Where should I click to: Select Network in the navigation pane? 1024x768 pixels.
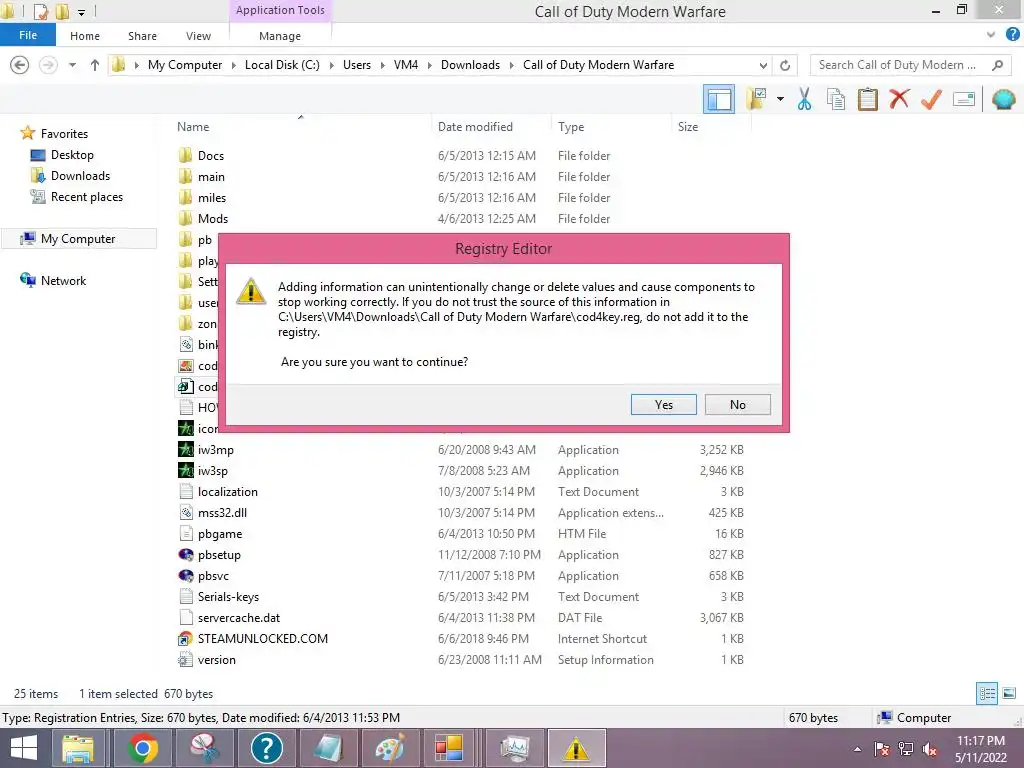[x=63, y=281]
